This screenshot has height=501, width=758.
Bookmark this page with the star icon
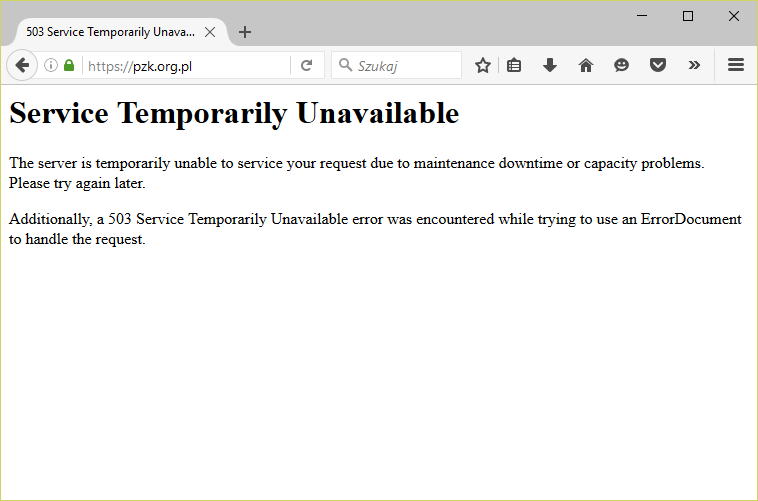(483, 65)
